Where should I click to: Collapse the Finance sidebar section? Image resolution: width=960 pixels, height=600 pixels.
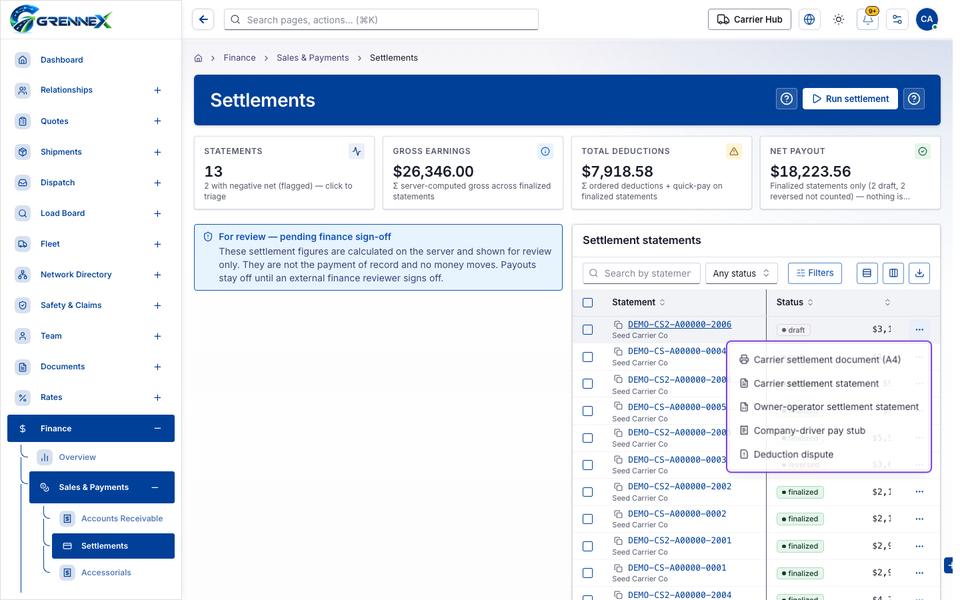tap(157, 429)
